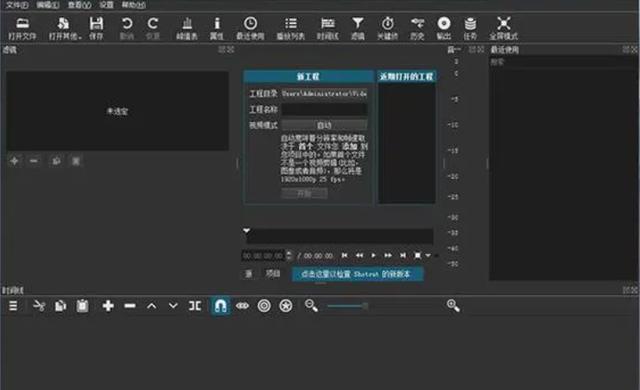The height and width of the screenshot is (390, 640).
Task: Click the Split at playhead icon
Action: tap(195, 306)
